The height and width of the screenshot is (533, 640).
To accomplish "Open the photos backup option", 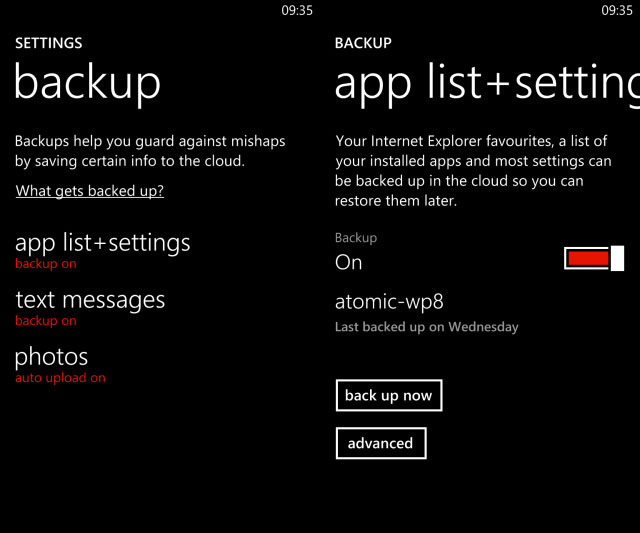I will (51, 357).
